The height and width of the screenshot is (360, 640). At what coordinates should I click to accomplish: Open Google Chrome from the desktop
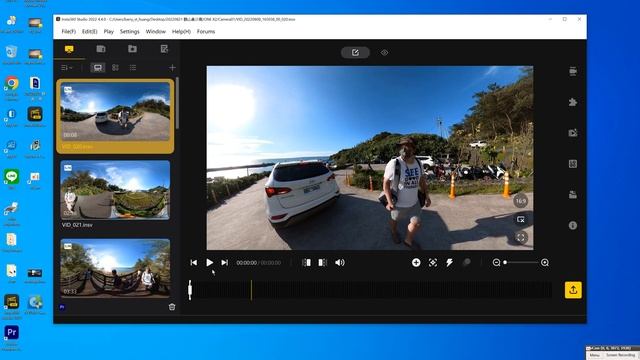11,83
